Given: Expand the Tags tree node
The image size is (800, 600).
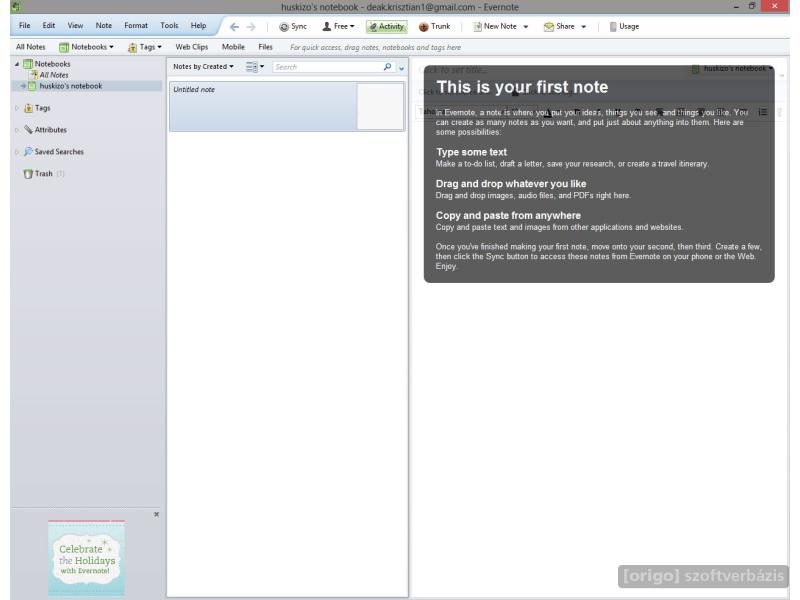Looking at the screenshot, I should 17,108.
